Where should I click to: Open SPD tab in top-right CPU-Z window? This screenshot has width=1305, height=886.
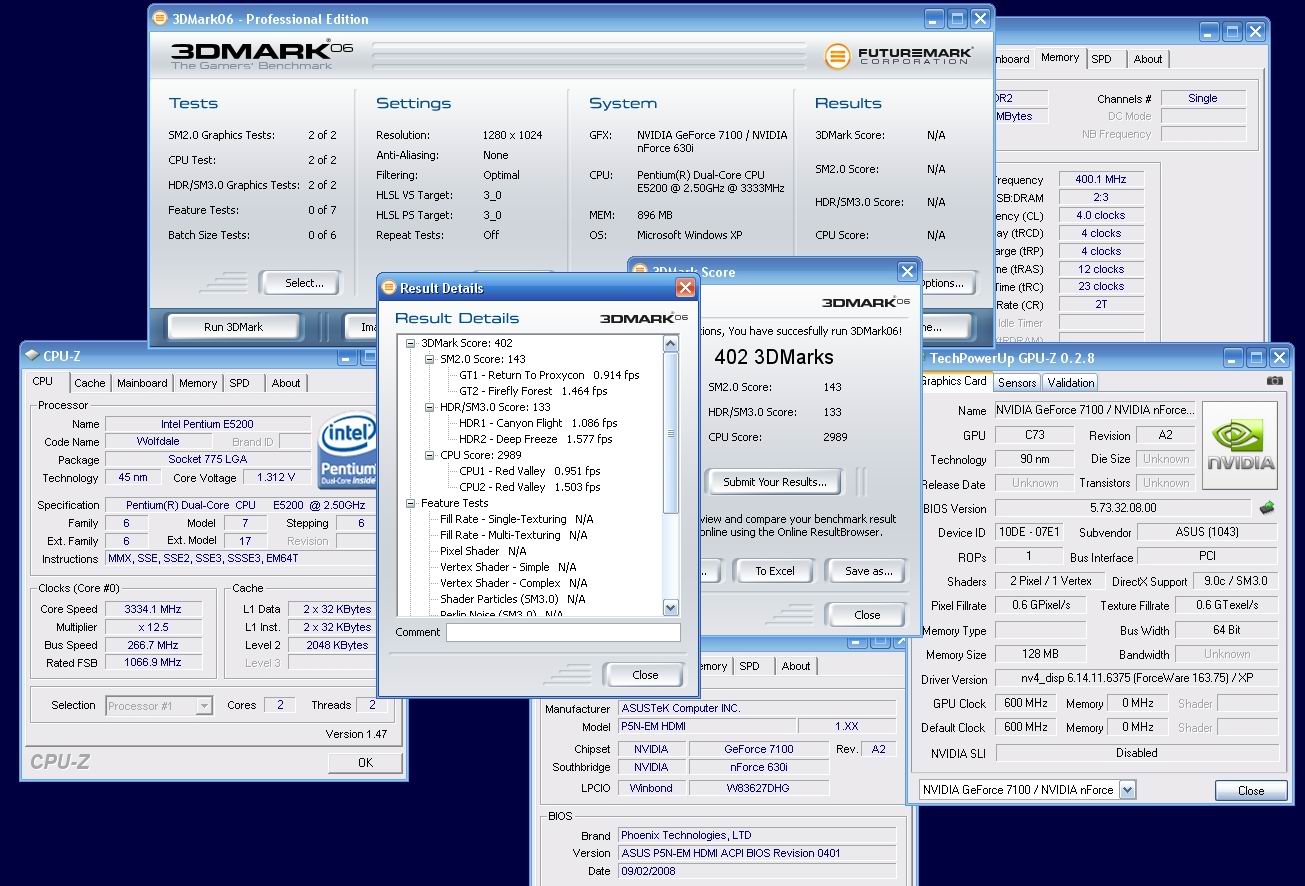coord(1101,59)
